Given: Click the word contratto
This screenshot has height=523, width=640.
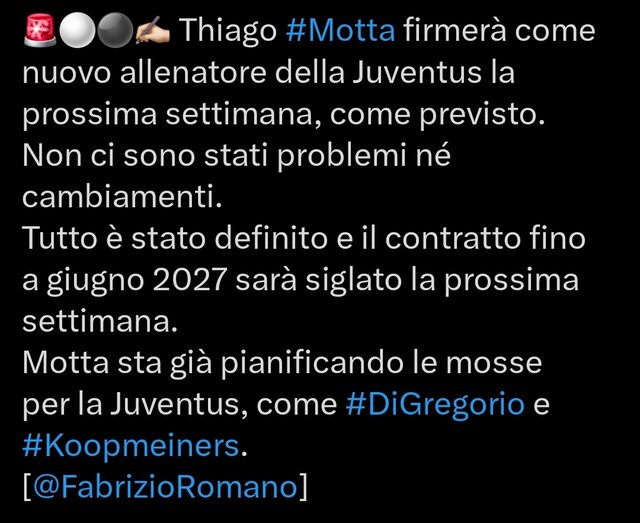Looking at the screenshot, I should pyautogui.click(x=453, y=239).
